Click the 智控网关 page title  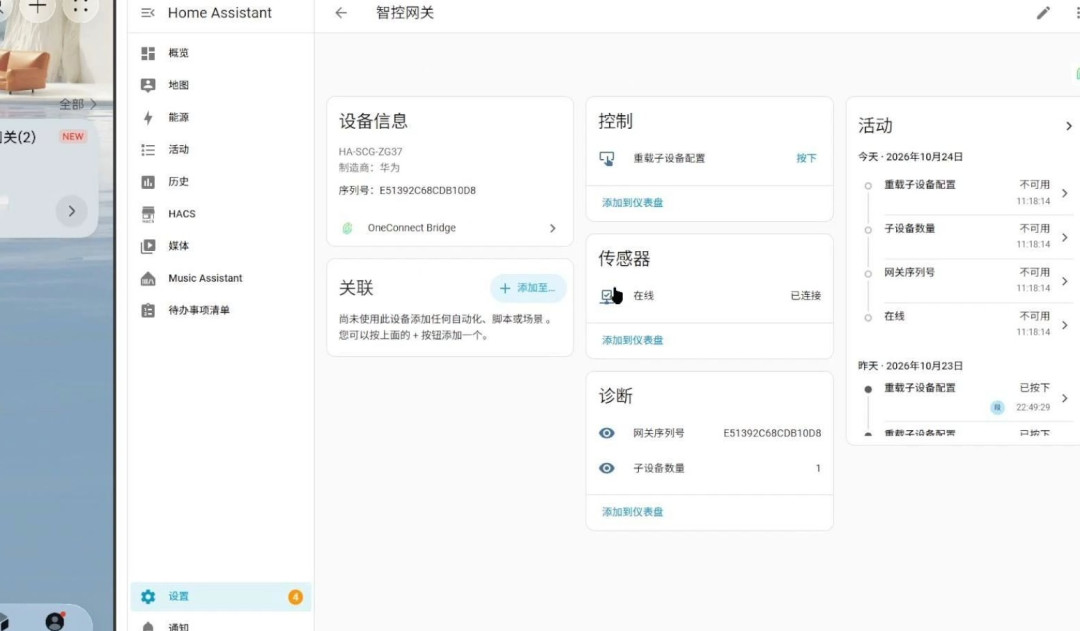pos(404,12)
